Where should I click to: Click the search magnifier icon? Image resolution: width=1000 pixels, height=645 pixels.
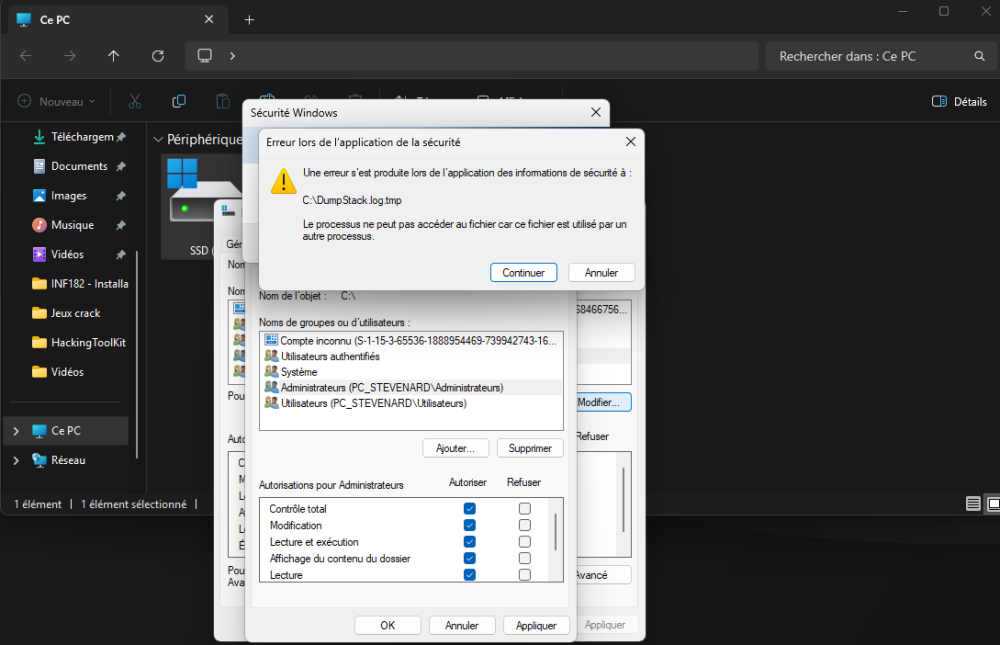click(980, 56)
